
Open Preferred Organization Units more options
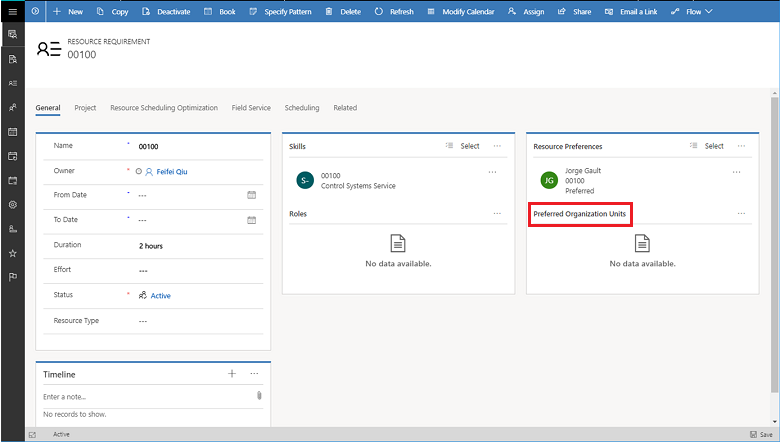pos(741,214)
